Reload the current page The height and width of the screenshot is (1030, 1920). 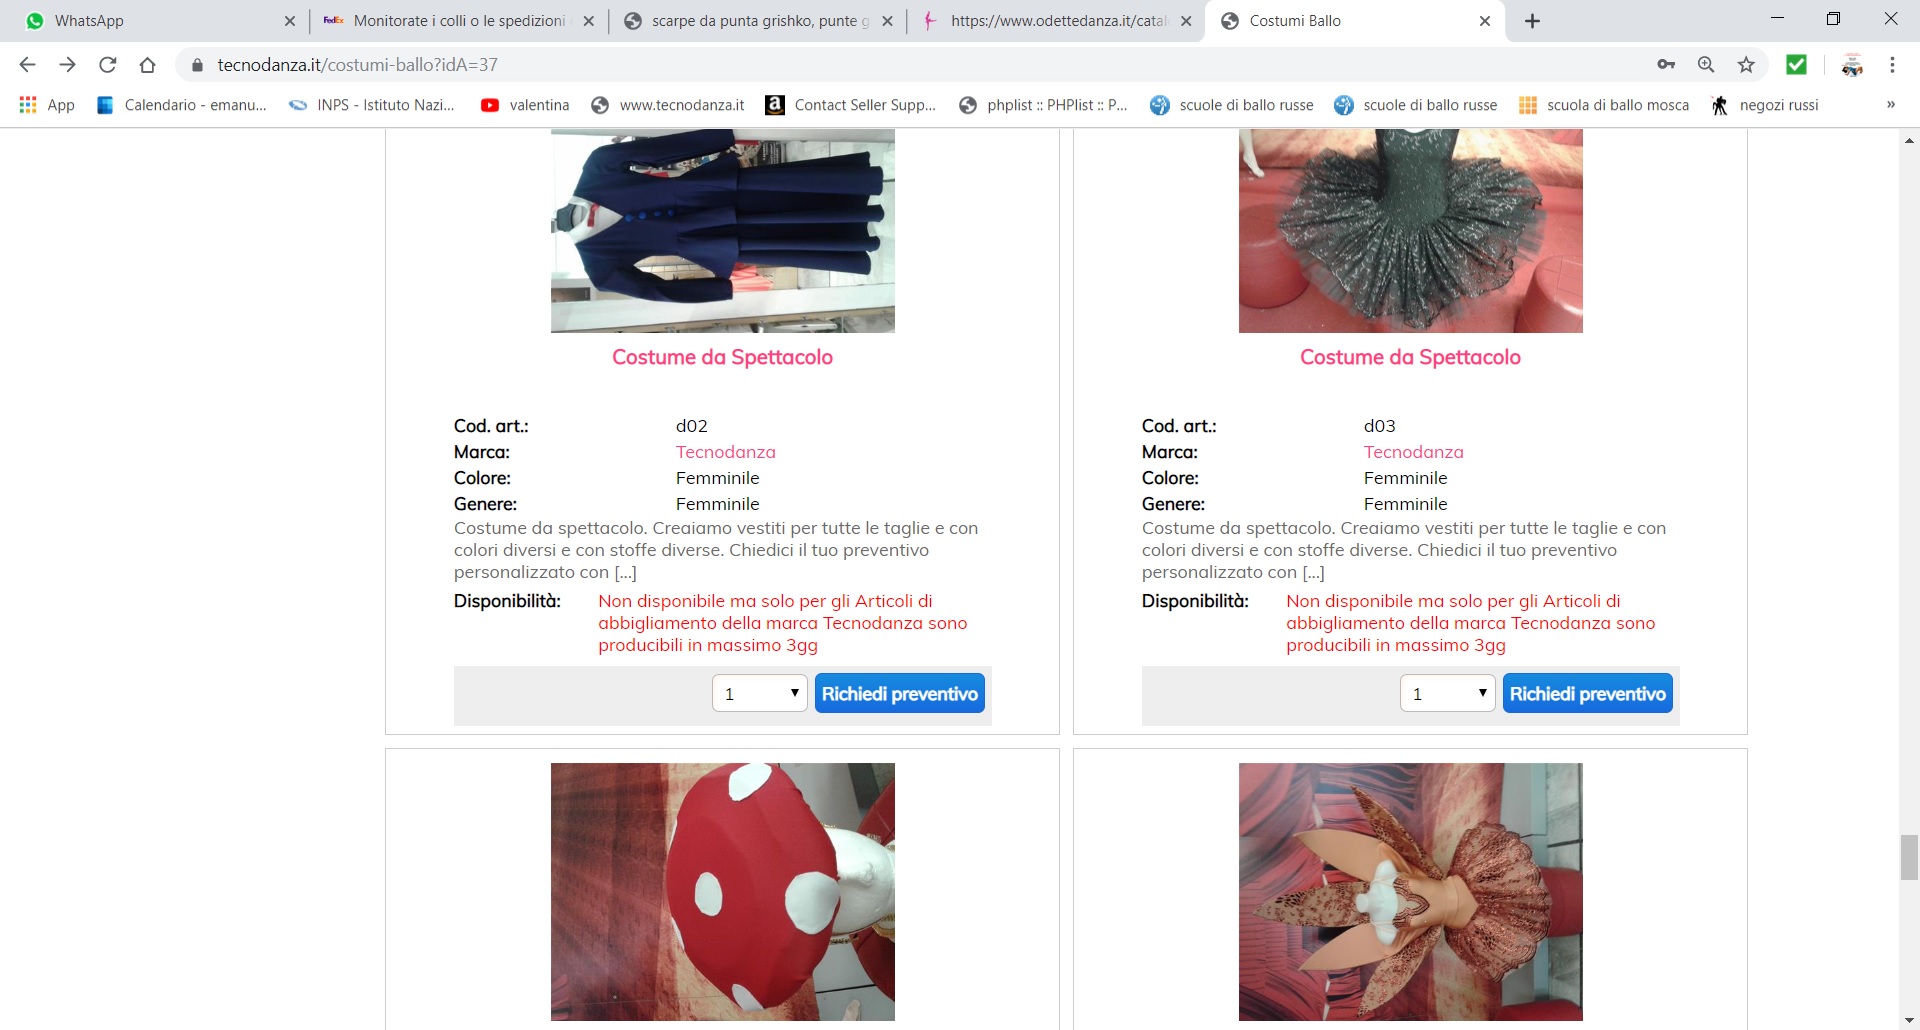coord(107,65)
